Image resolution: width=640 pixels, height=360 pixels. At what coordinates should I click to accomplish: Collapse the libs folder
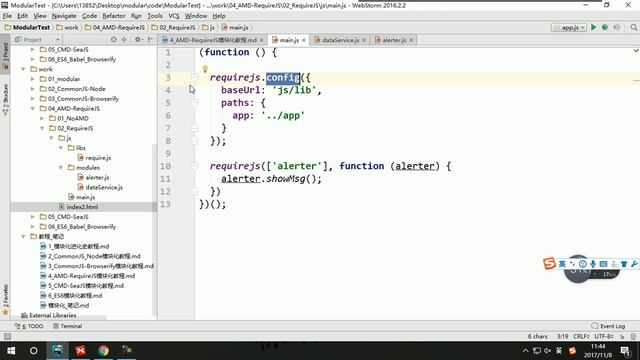pos(61,148)
